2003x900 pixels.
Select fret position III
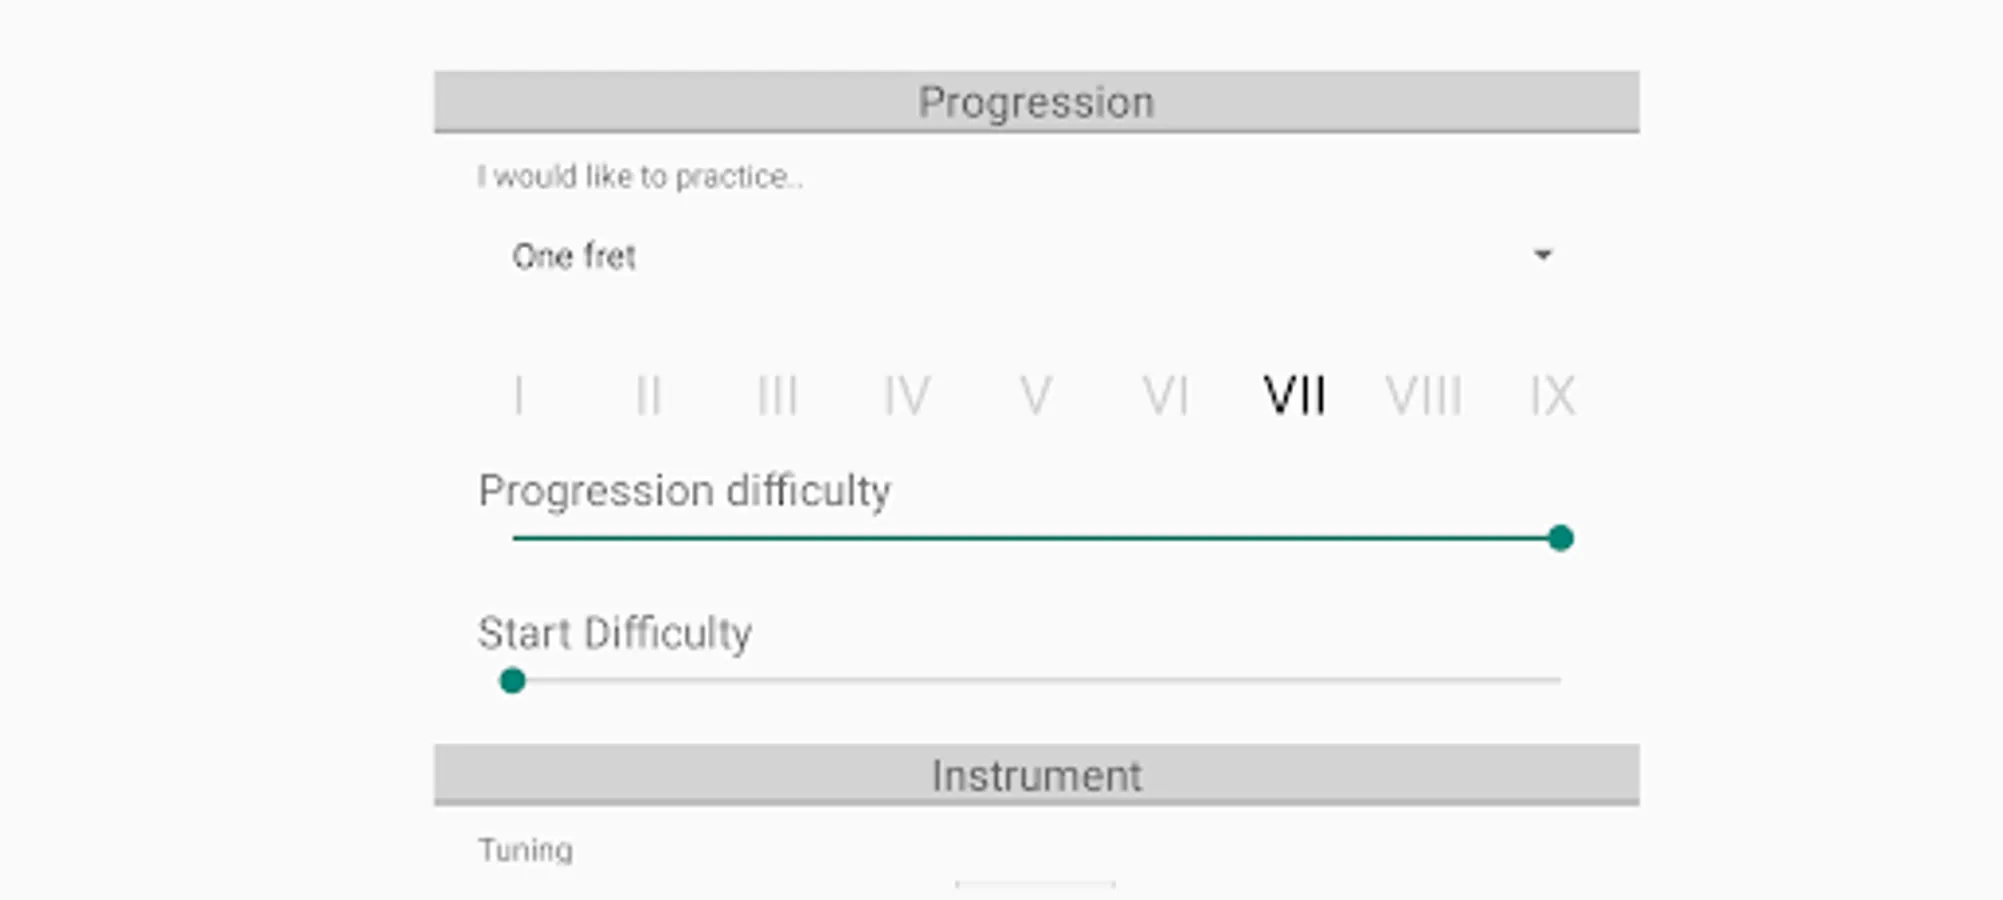coord(777,396)
